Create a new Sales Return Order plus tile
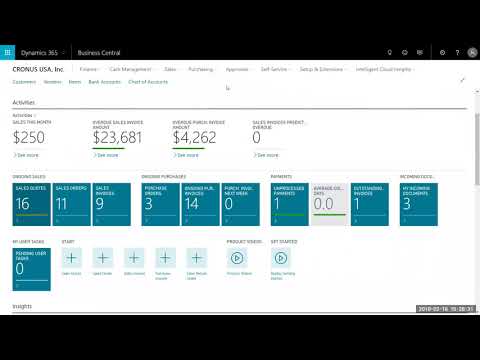Image resolution: width=480 pixels, height=360 pixels. pyautogui.click(x=197, y=258)
